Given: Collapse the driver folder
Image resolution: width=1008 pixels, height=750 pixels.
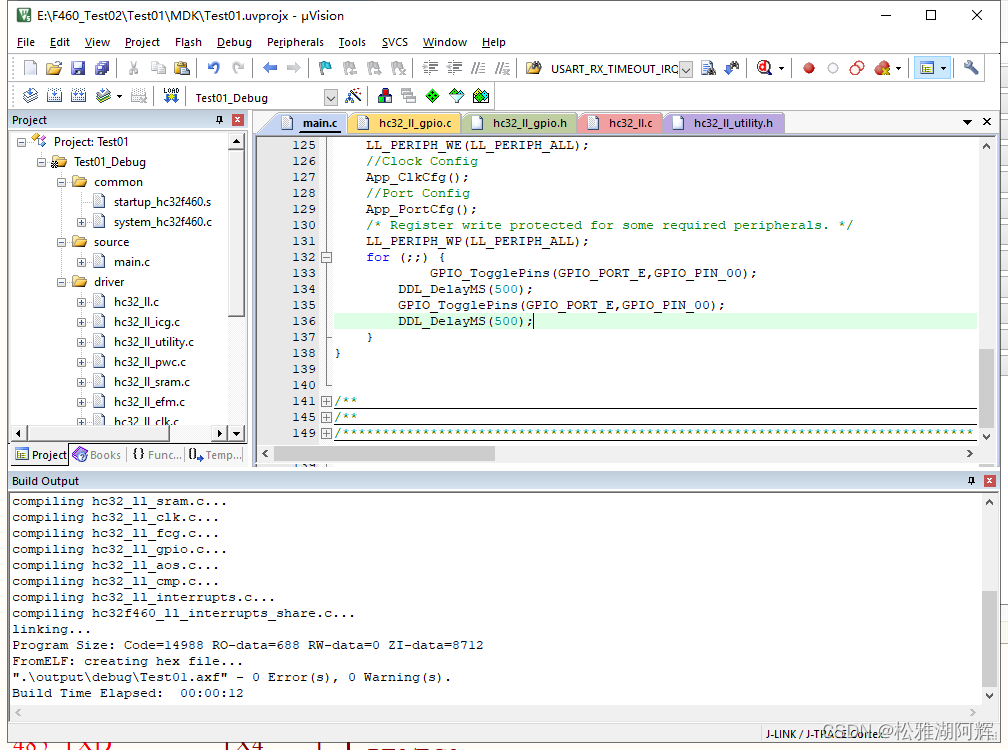Looking at the screenshot, I should click(x=62, y=282).
